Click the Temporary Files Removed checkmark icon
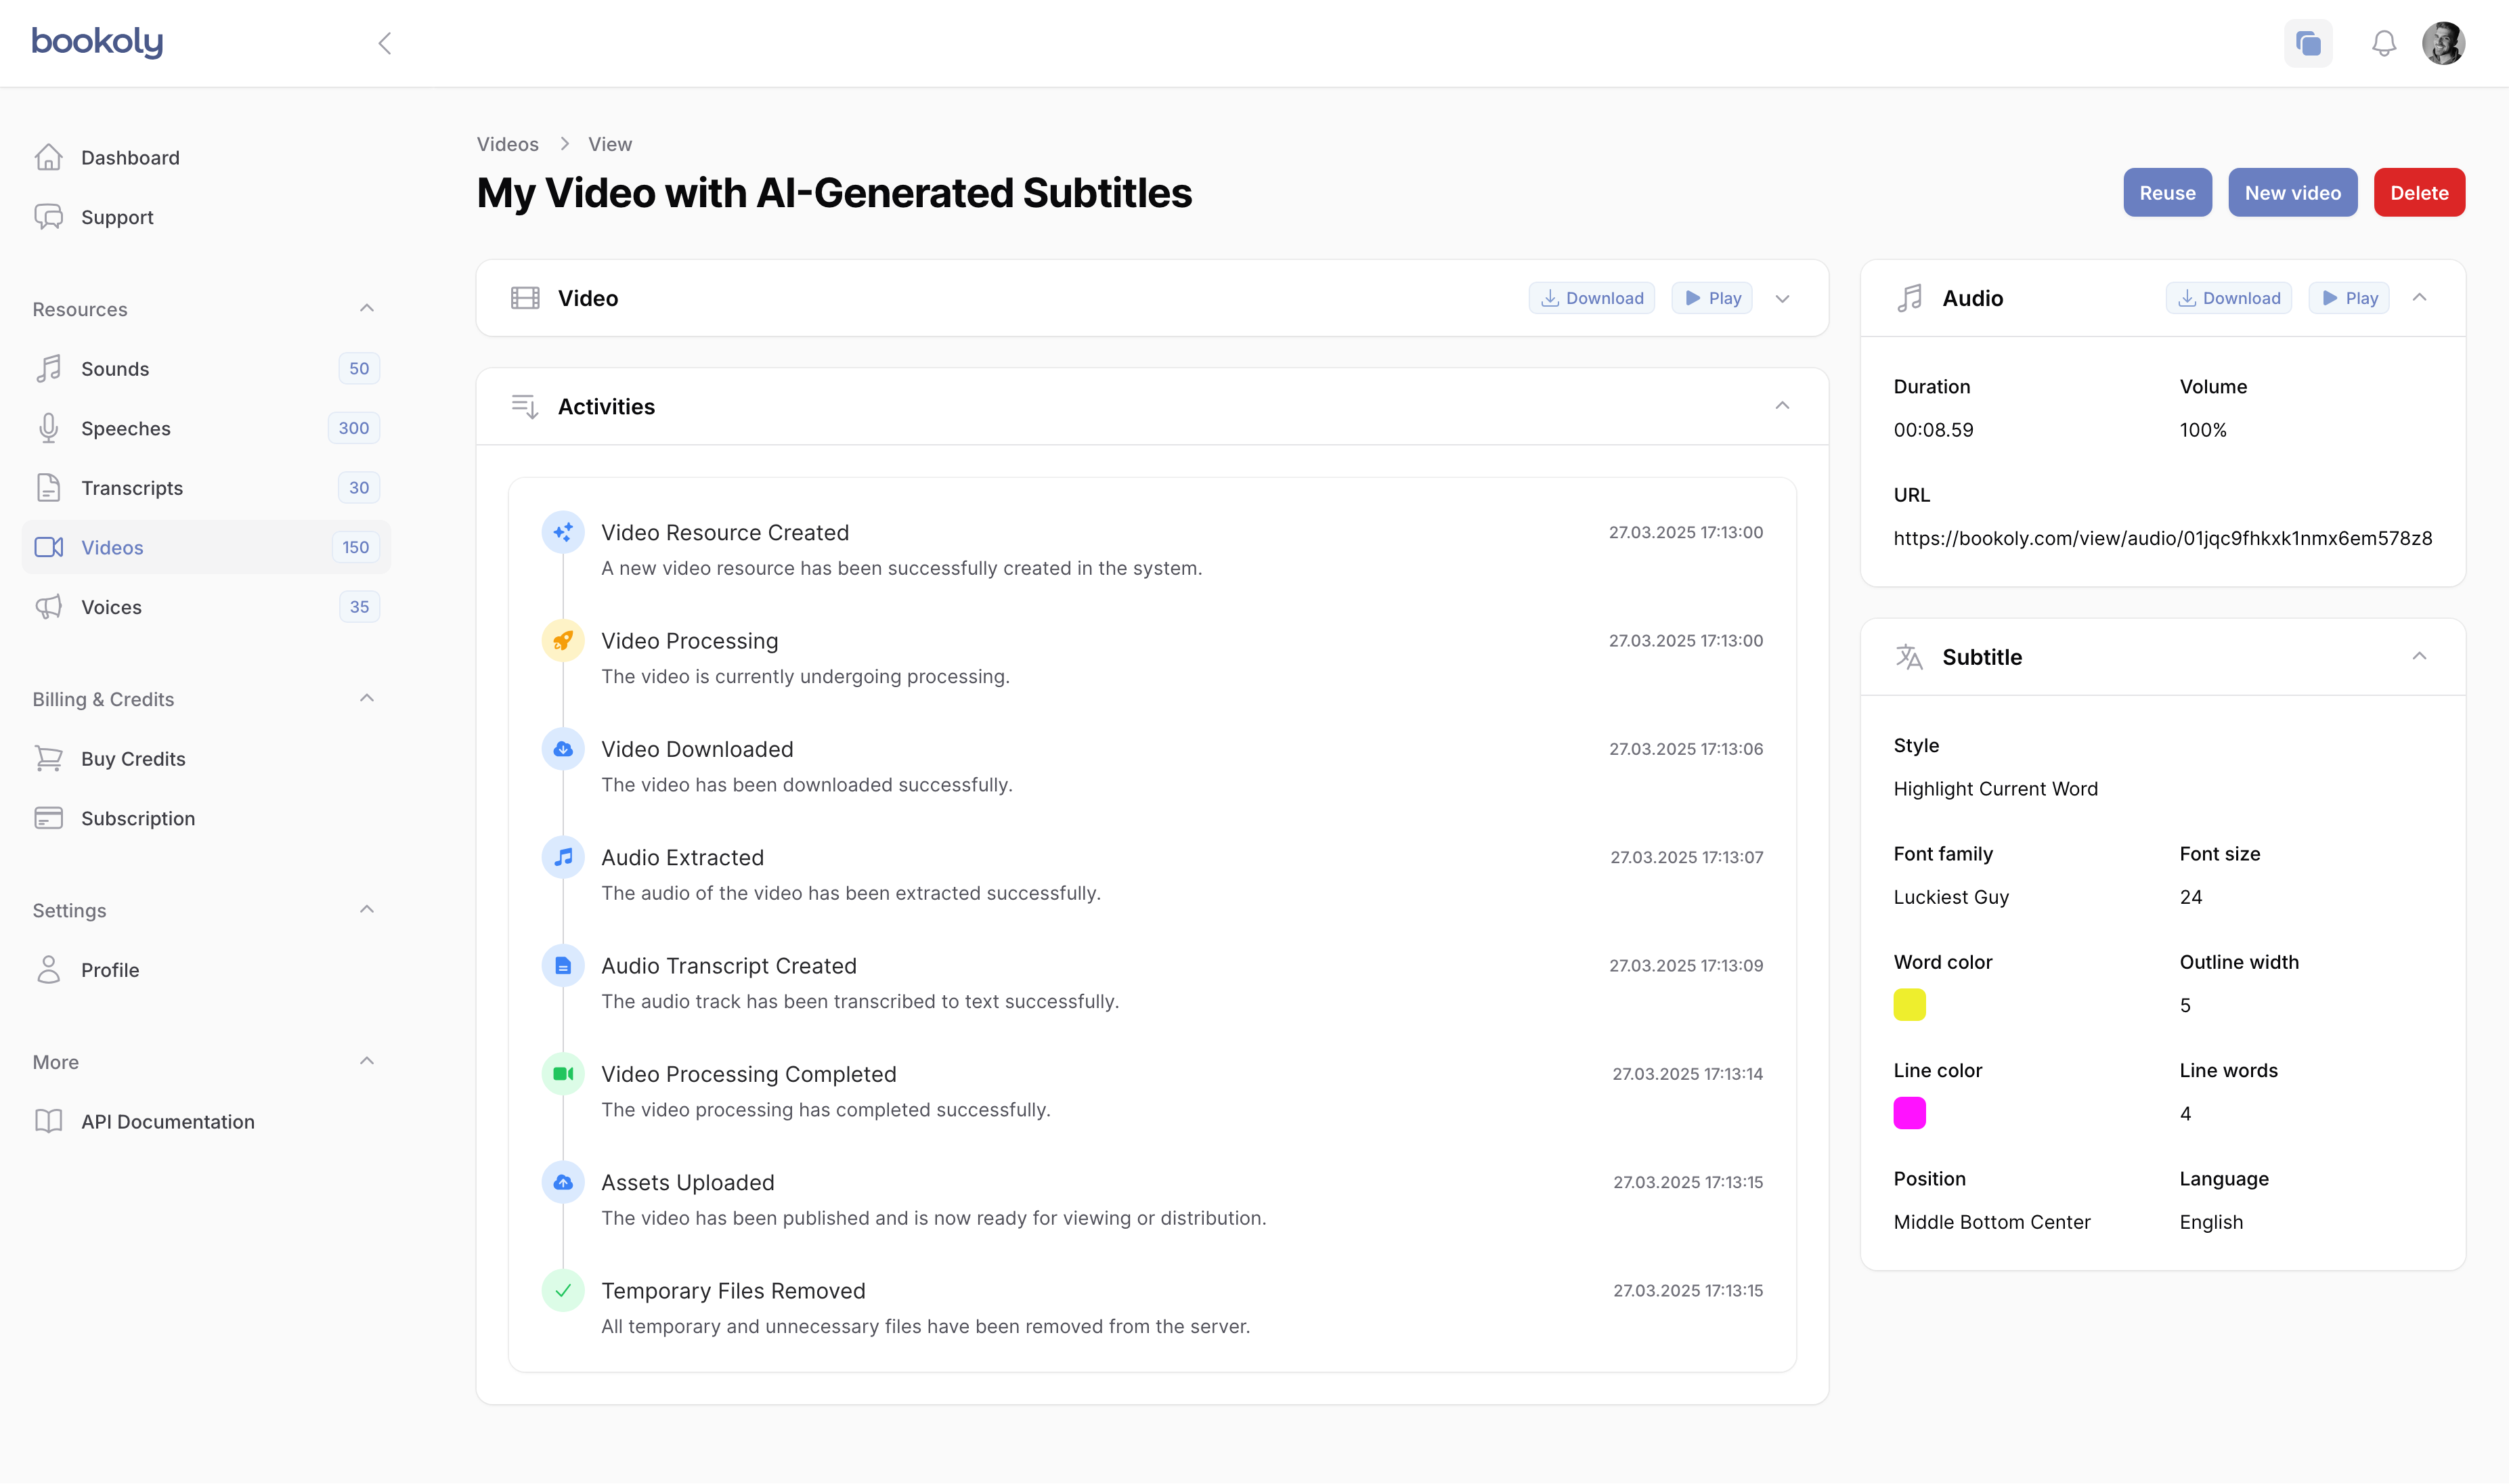 pos(563,1290)
